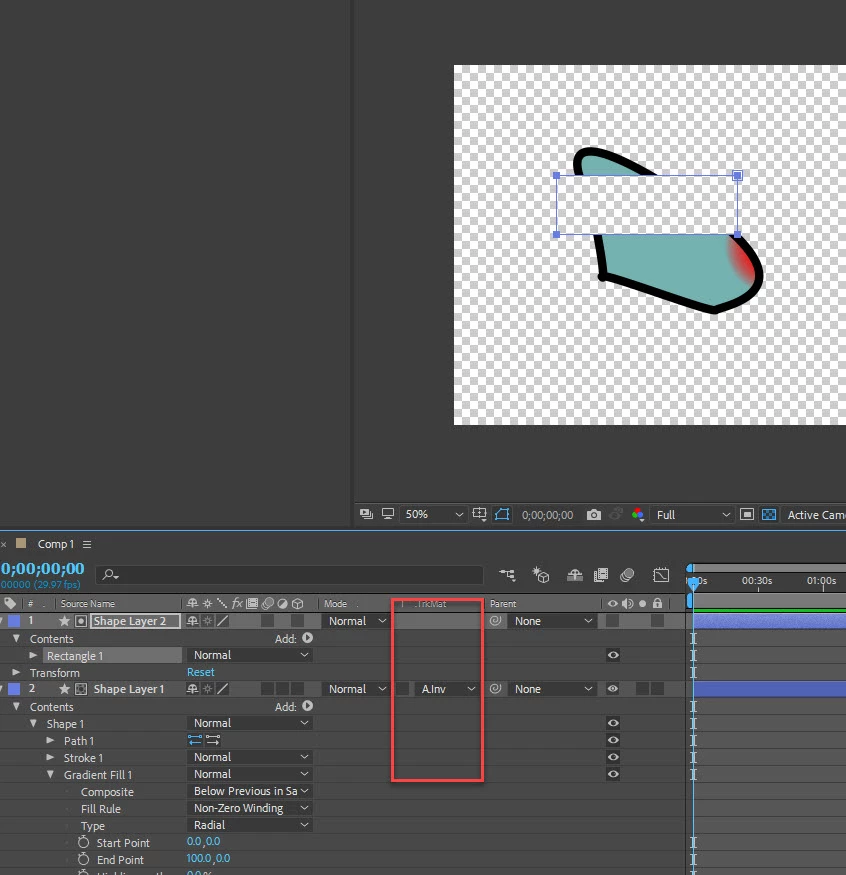Viewport: 846px width, 875px height.
Task: Collapse the Gradient Fill 1 property
Action: (50, 775)
